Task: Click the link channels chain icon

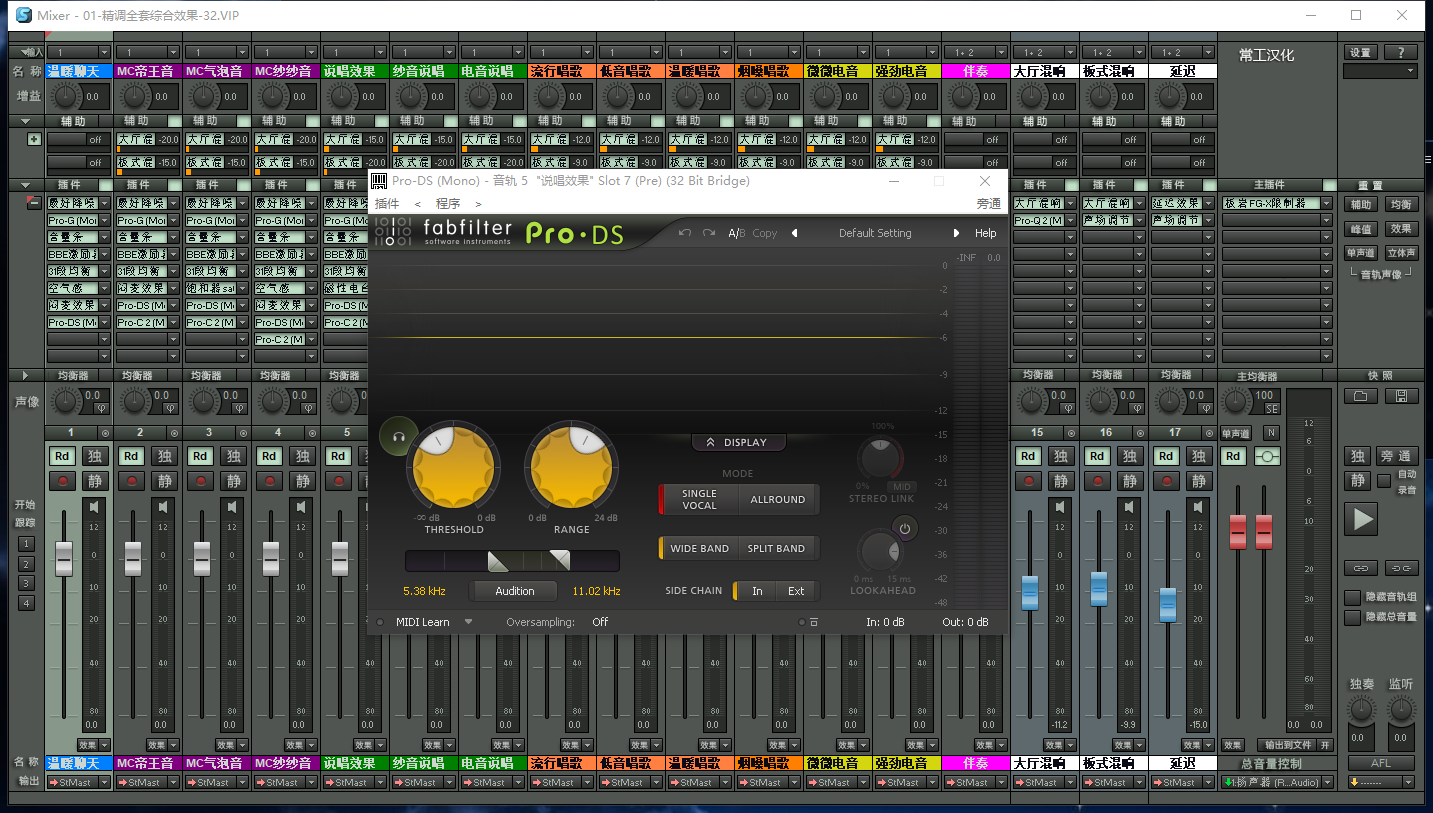Action: 1360,568
